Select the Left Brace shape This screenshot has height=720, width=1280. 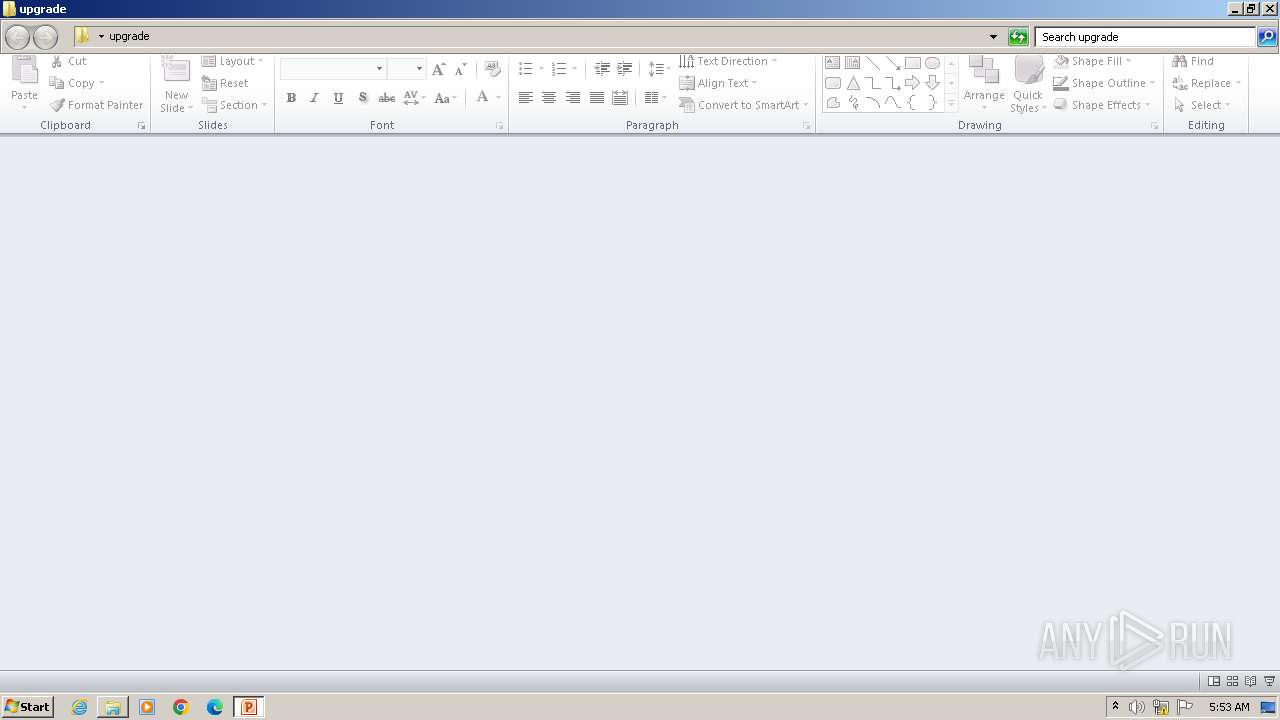click(x=912, y=102)
